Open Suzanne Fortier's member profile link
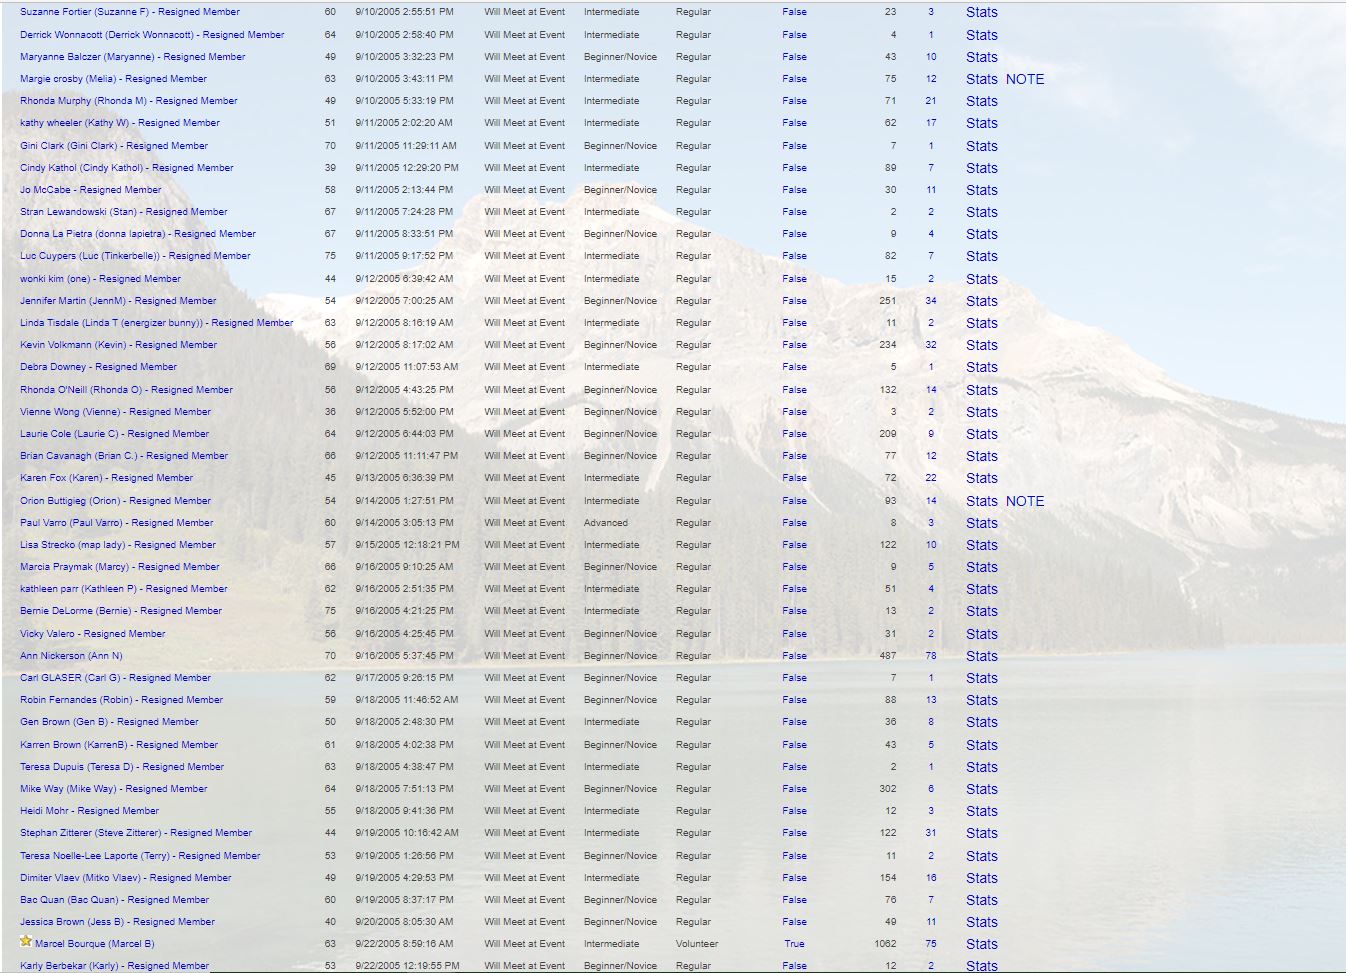This screenshot has height=973, width=1346. coord(129,12)
